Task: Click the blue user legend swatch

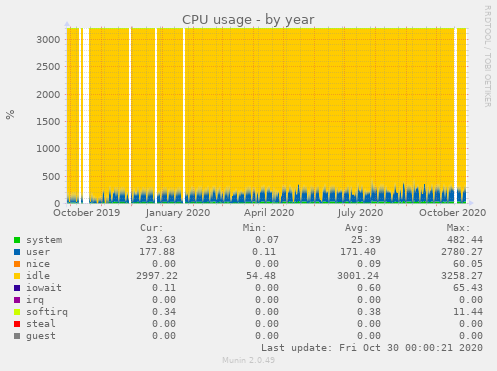Action: pos(17,252)
